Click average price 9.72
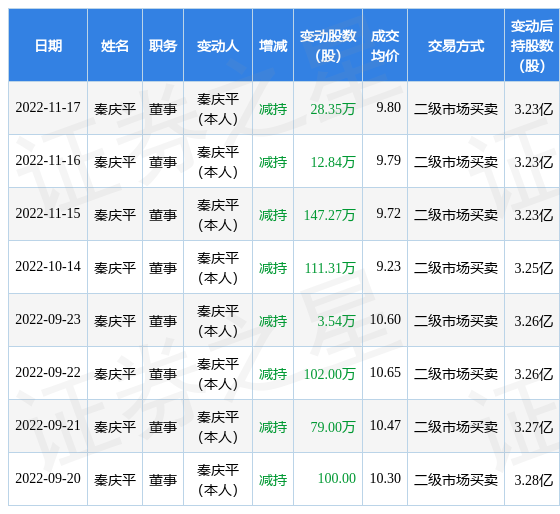The width and height of the screenshot is (560, 514). 389,213
